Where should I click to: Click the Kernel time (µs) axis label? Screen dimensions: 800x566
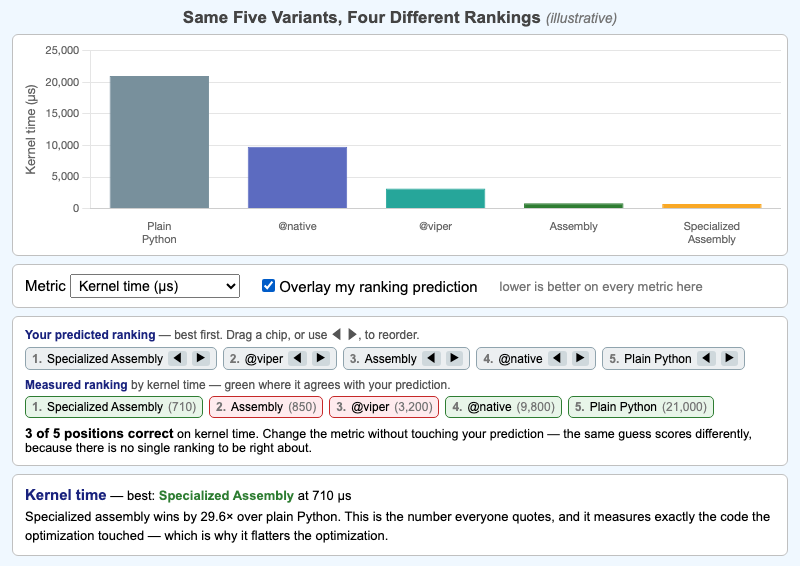click(x=31, y=130)
